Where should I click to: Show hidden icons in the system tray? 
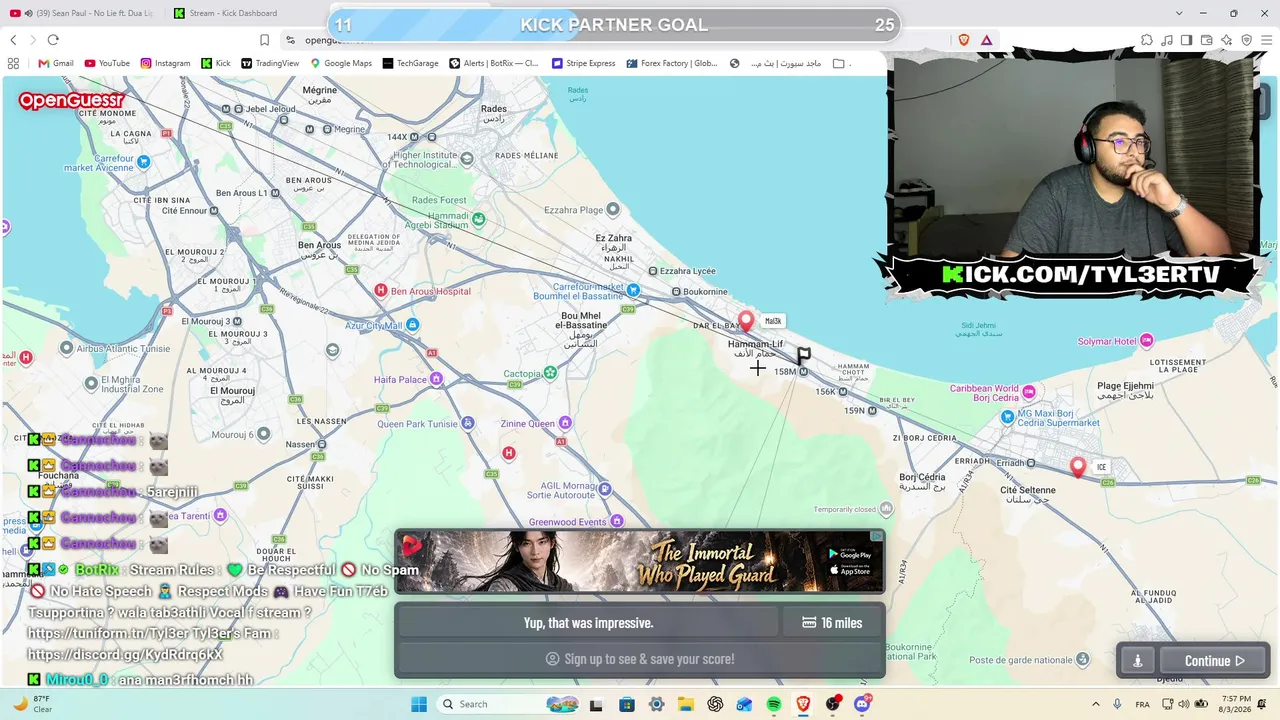[x=1095, y=704]
